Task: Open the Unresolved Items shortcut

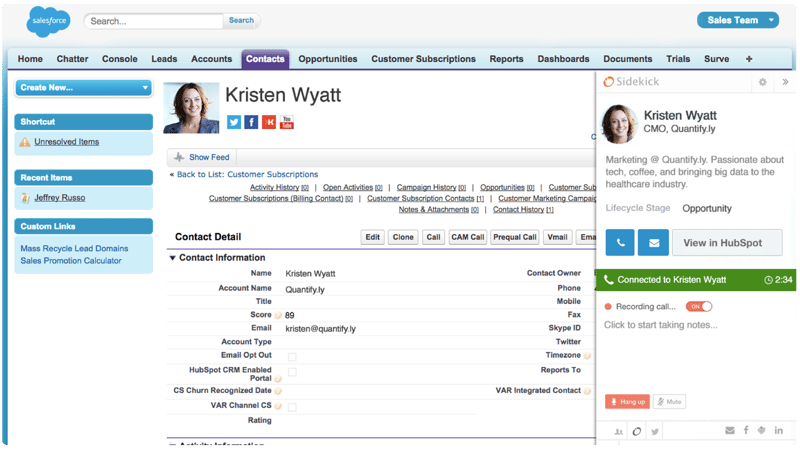Action: 66,142
